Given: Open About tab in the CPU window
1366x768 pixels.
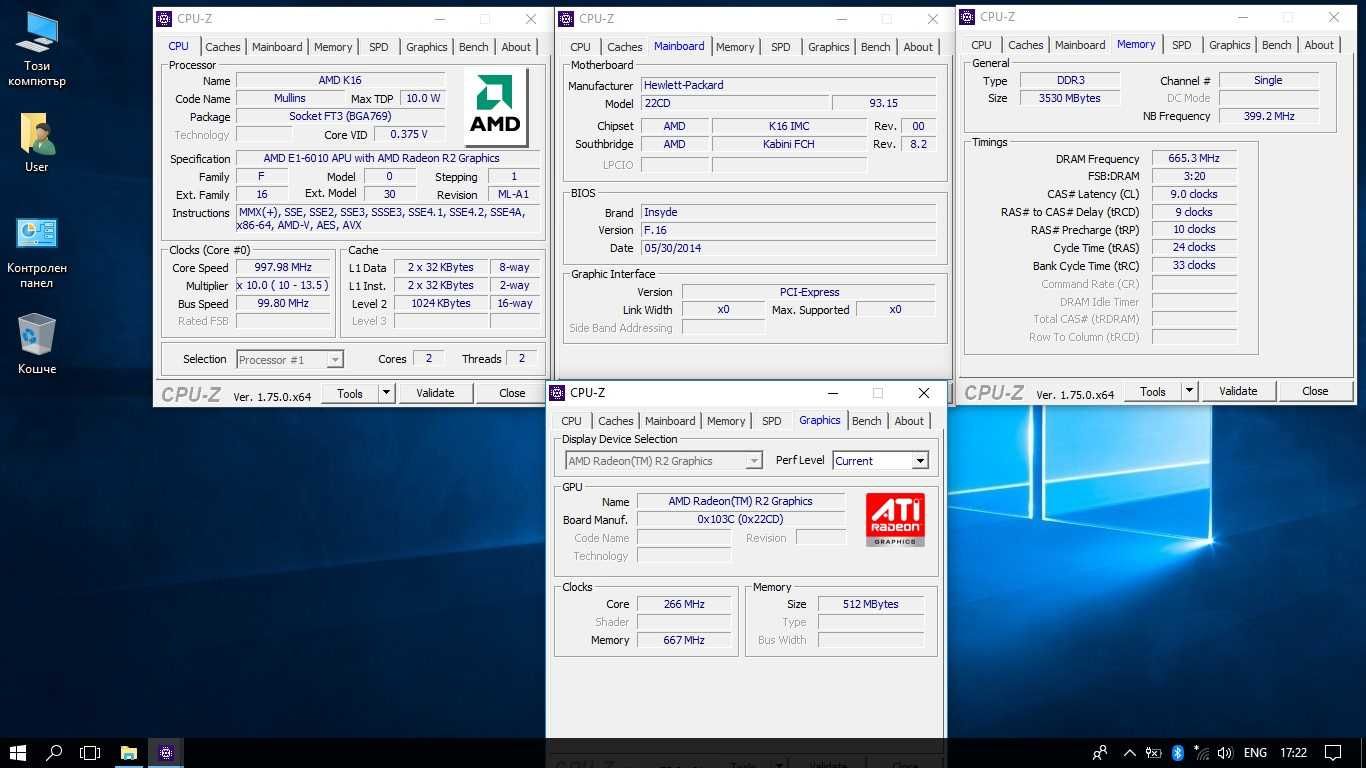Looking at the screenshot, I should pyautogui.click(x=516, y=47).
